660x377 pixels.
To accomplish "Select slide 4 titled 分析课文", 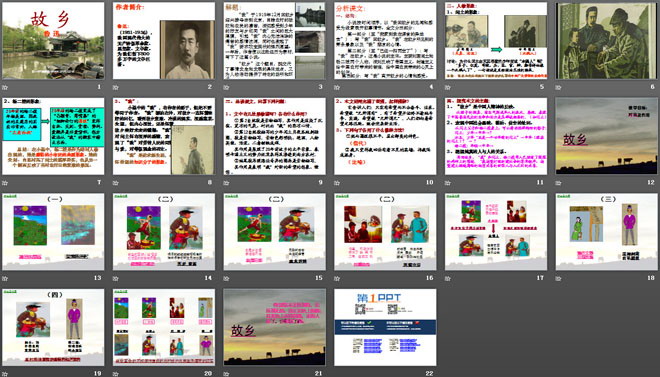I will 385,41.
